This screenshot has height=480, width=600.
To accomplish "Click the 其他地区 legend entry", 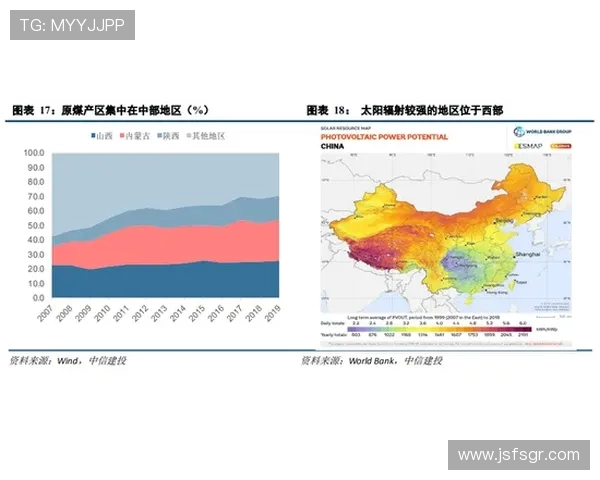I will 206,136.
